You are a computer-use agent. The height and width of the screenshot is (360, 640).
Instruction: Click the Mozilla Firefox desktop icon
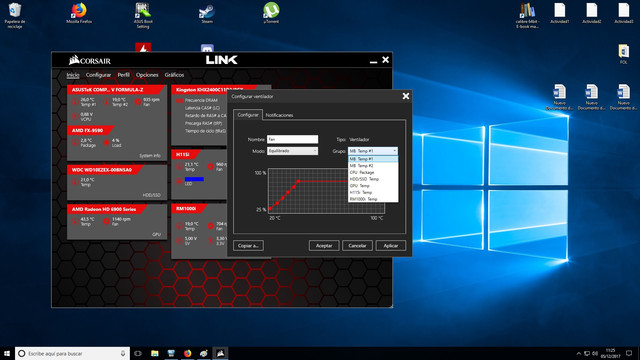(79, 13)
